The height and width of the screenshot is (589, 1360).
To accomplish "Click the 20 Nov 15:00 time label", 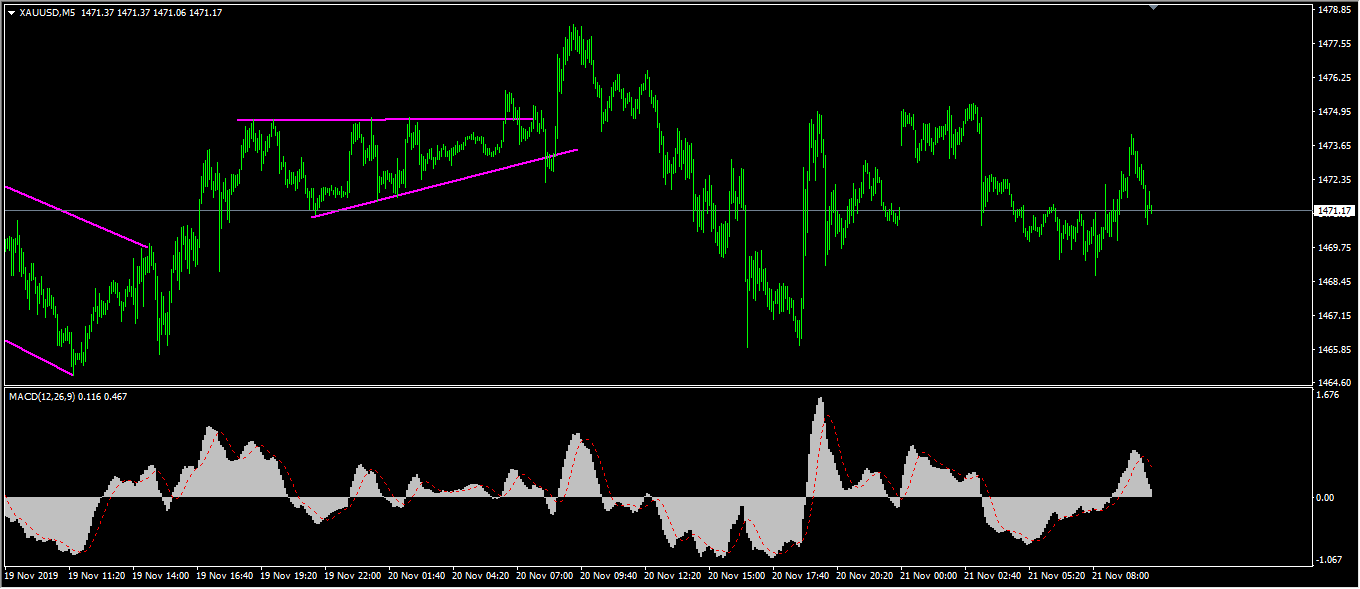I will pyautogui.click(x=737, y=576).
